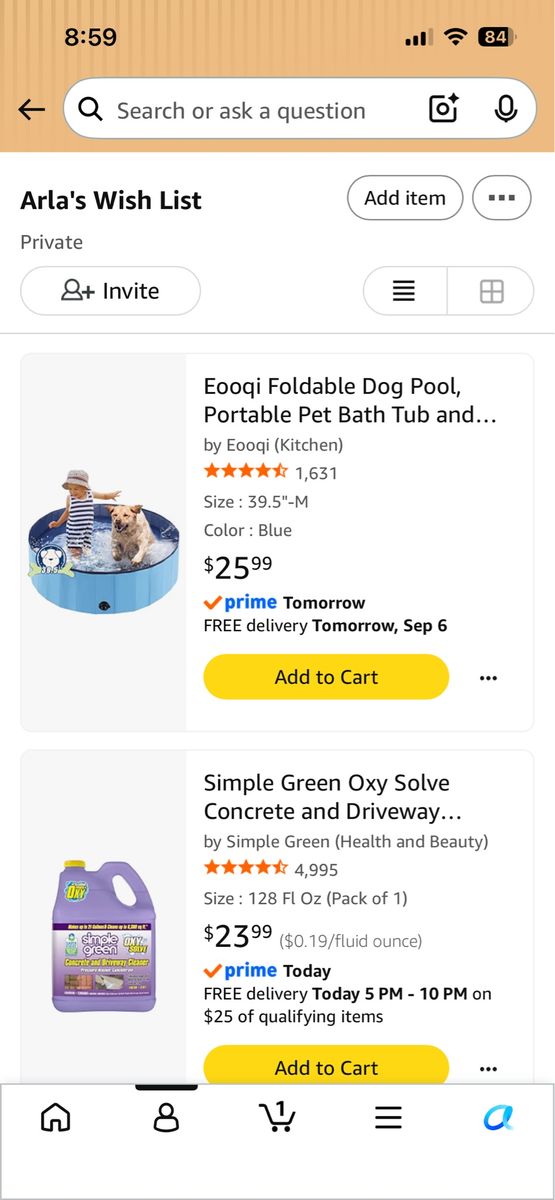The height and width of the screenshot is (1200, 555).
Task: Open camera lens search icon
Action: 443,109
